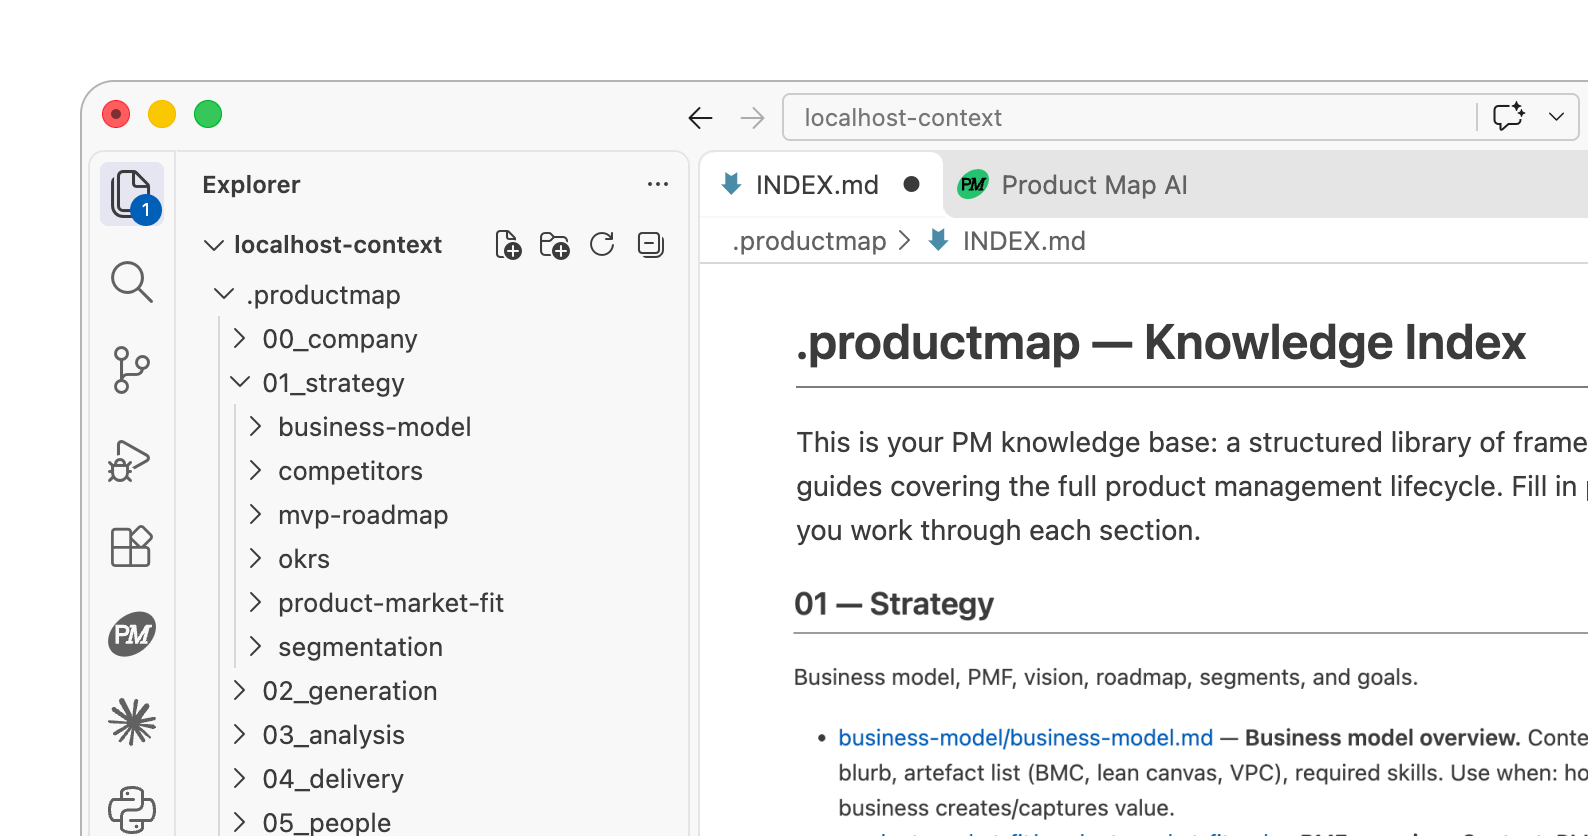The width and height of the screenshot is (1588, 836).
Task: Open the Explorer view in activity bar
Action: tap(132, 194)
